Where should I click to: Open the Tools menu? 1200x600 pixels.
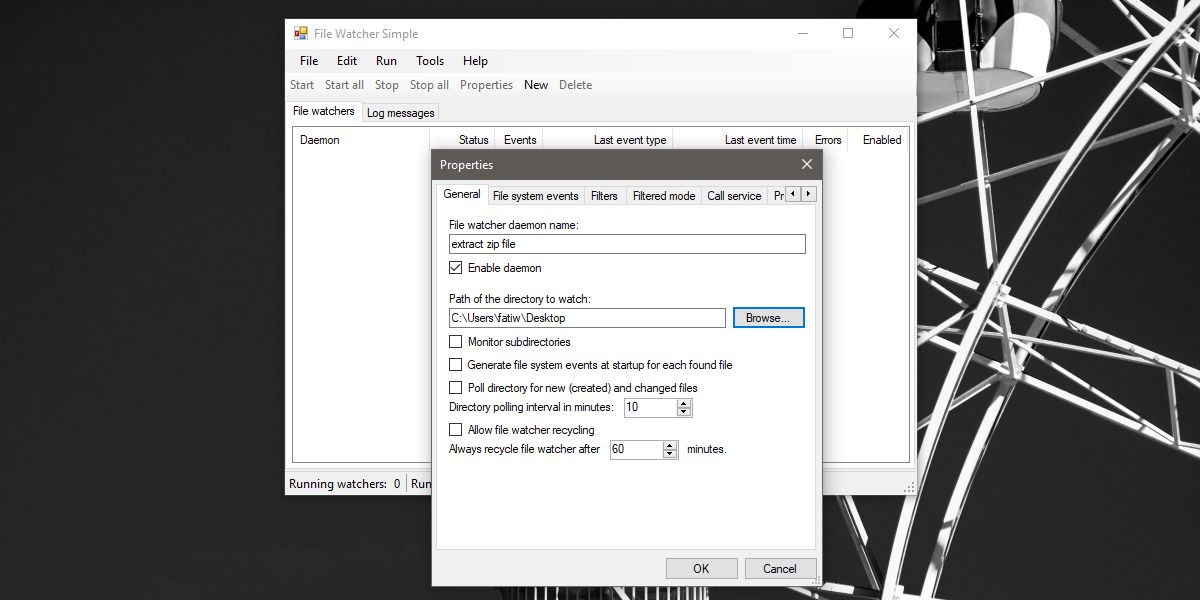(429, 61)
